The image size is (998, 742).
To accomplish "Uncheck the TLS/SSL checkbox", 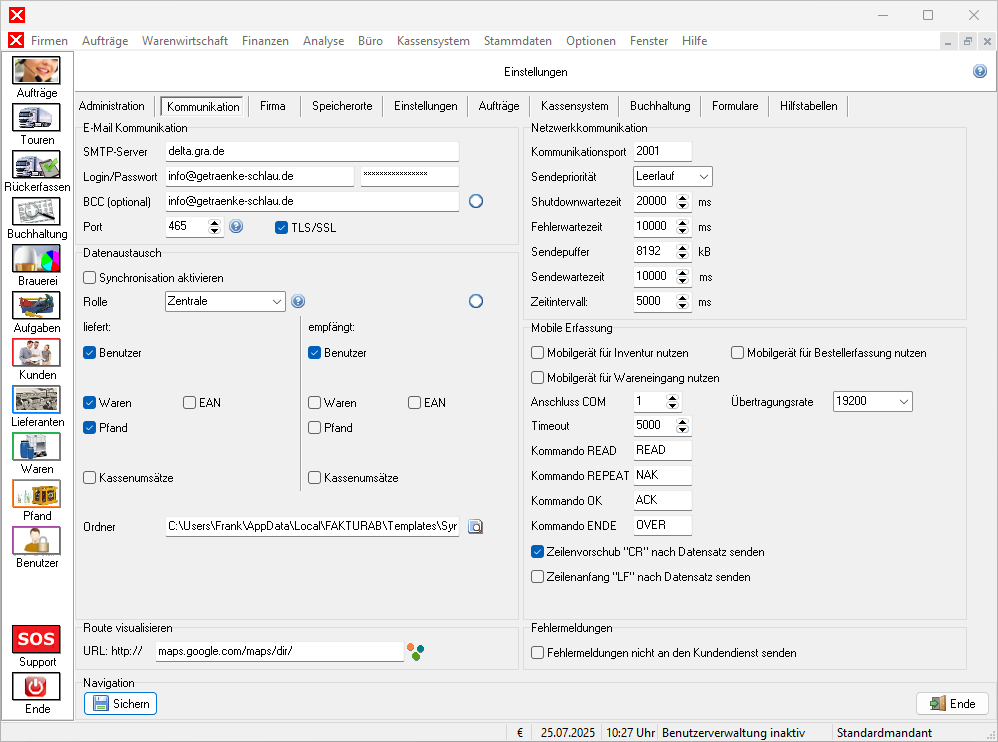I will pyautogui.click(x=282, y=227).
